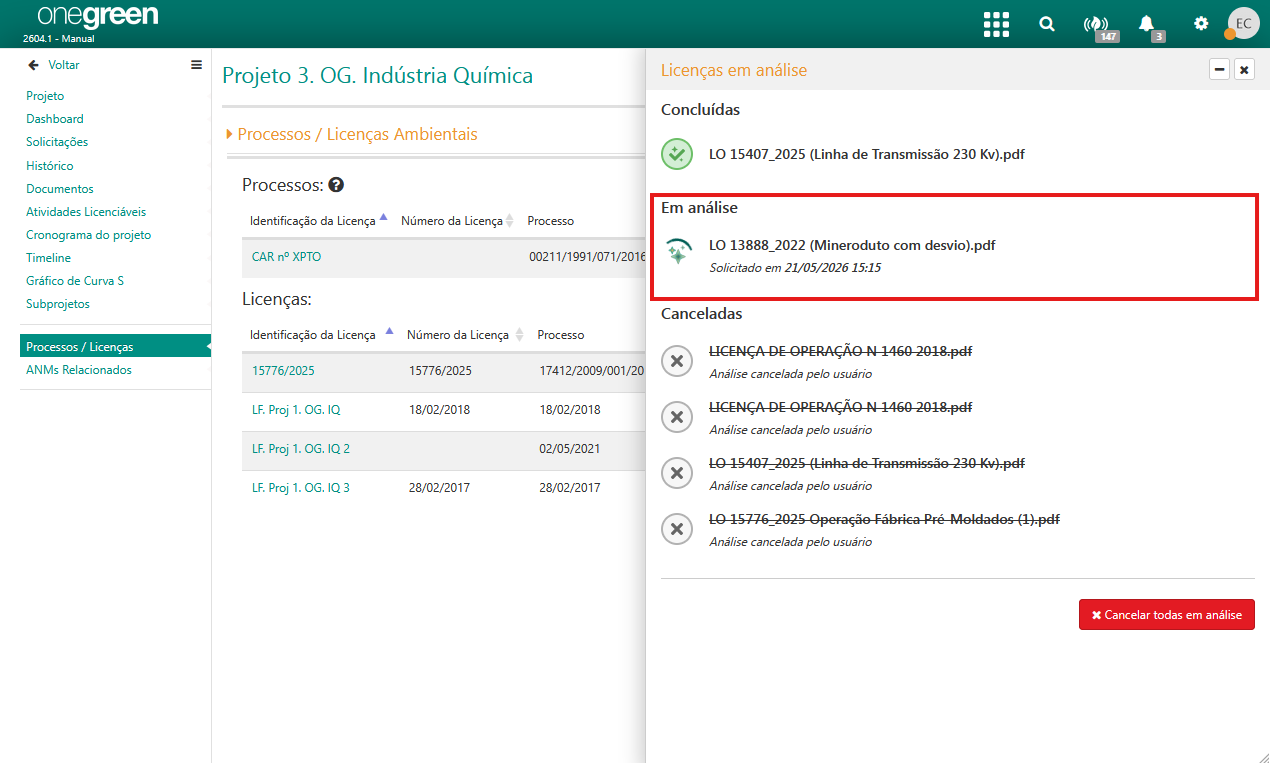Open the apps grid menu
This screenshot has height=763, width=1270.
point(996,24)
